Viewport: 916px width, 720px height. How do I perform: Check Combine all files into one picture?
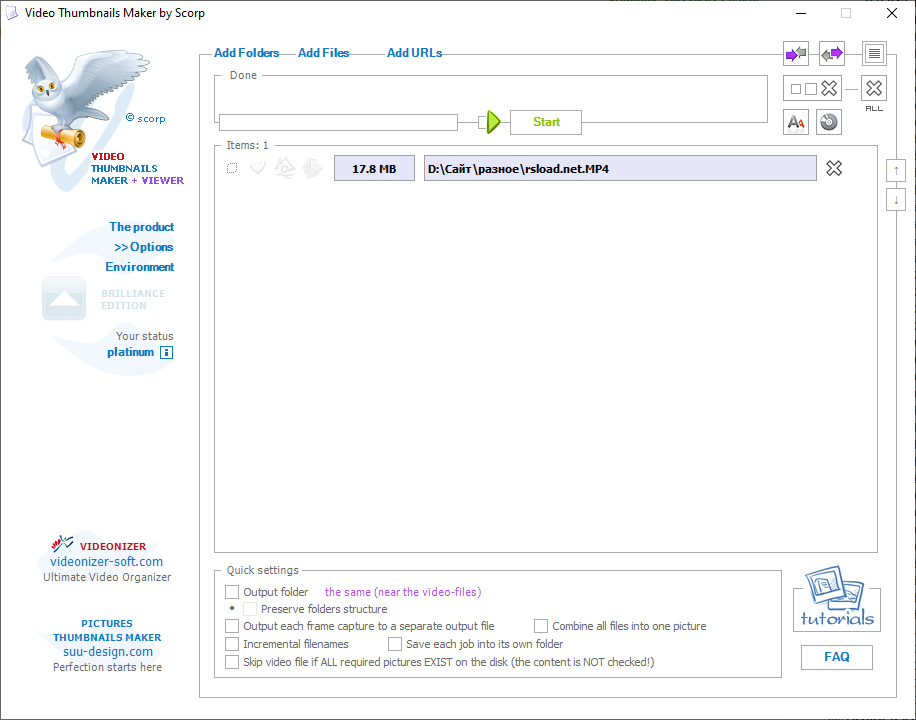click(541, 626)
